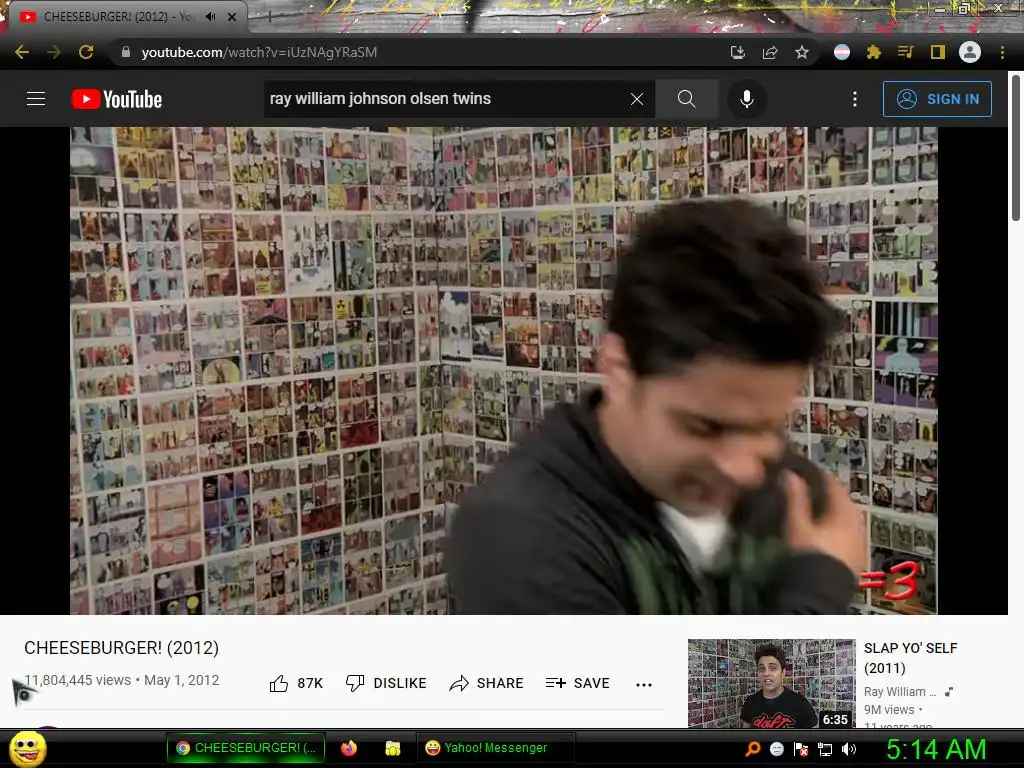Click the orange magnifier tray icon
Viewport: 1024px width, 768px height.
coord(752,749)
